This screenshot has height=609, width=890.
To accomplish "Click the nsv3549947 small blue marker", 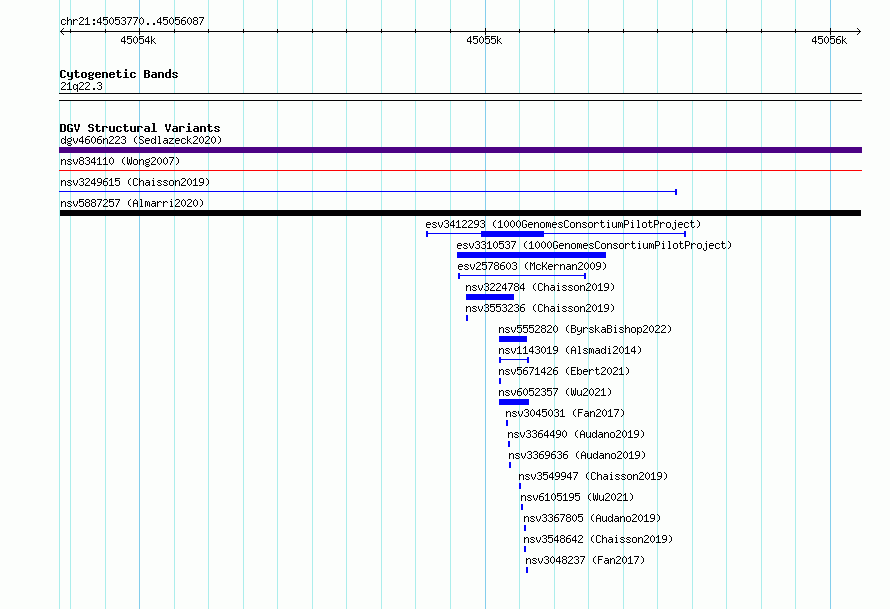I will (x=520, y=486).
